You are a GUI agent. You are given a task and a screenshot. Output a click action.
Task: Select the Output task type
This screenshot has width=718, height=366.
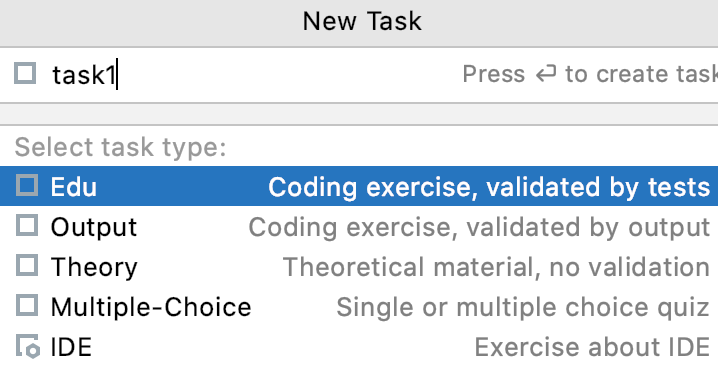pyautogui.click(x=359, y=226)
